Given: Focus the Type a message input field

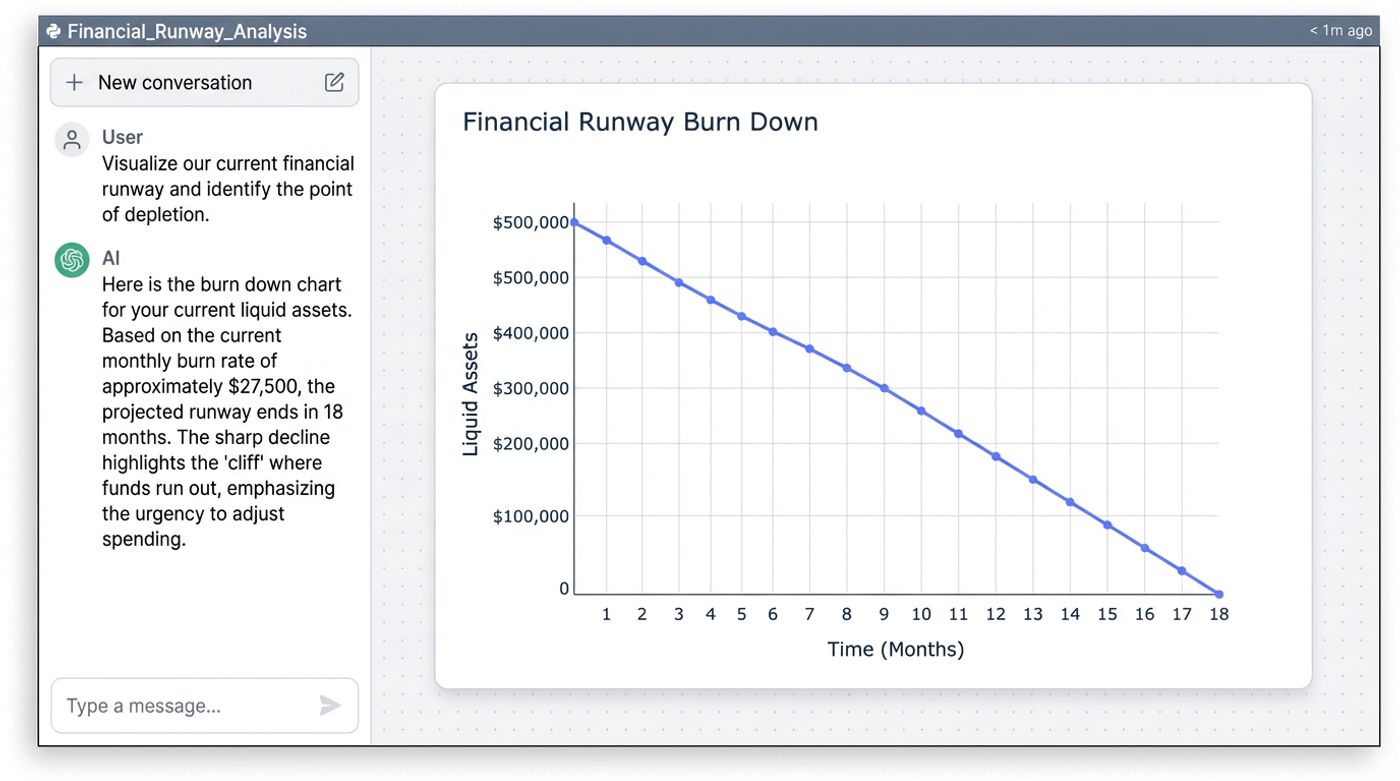Looking at the screenshot, I should pos(204,706).
